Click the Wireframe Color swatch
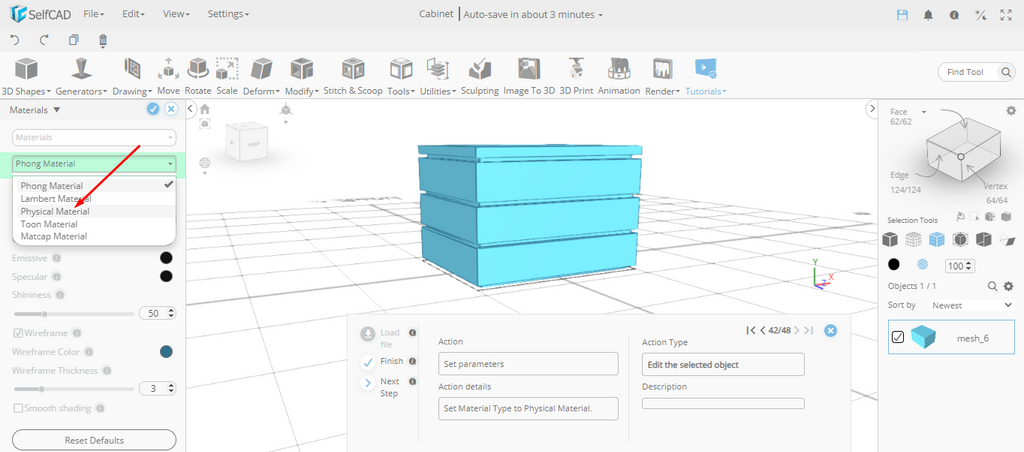The image size is (1024, 452). click(166, 351)
